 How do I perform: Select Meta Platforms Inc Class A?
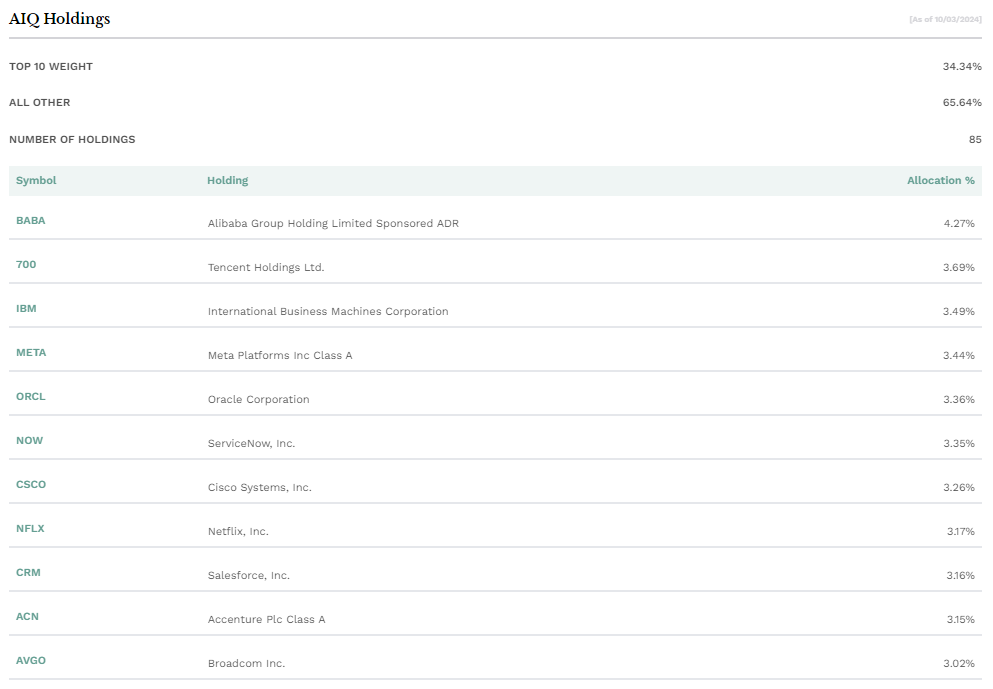pyautogui.click(x=280, y=355)
